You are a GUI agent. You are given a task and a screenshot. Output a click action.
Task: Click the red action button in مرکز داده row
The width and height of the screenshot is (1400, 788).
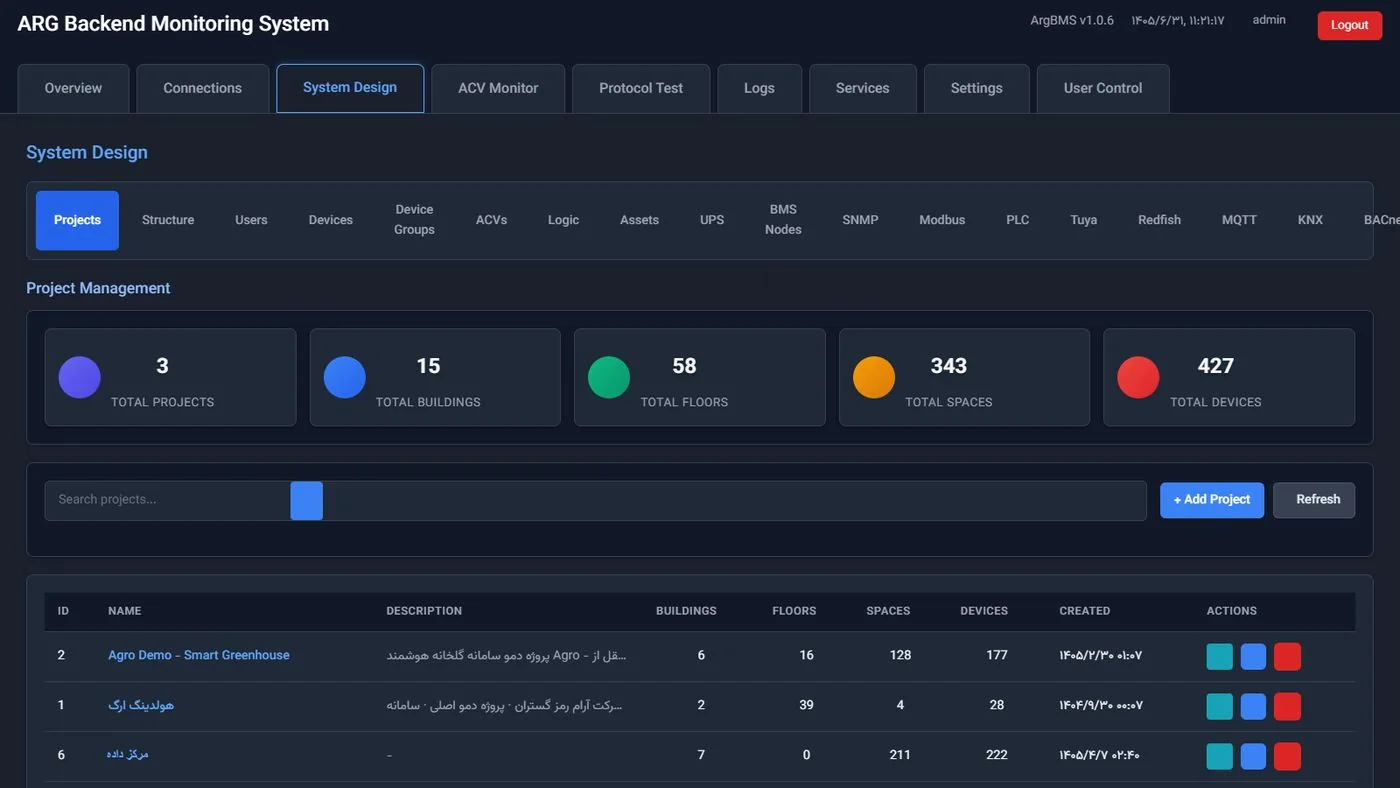[1287, 756]
